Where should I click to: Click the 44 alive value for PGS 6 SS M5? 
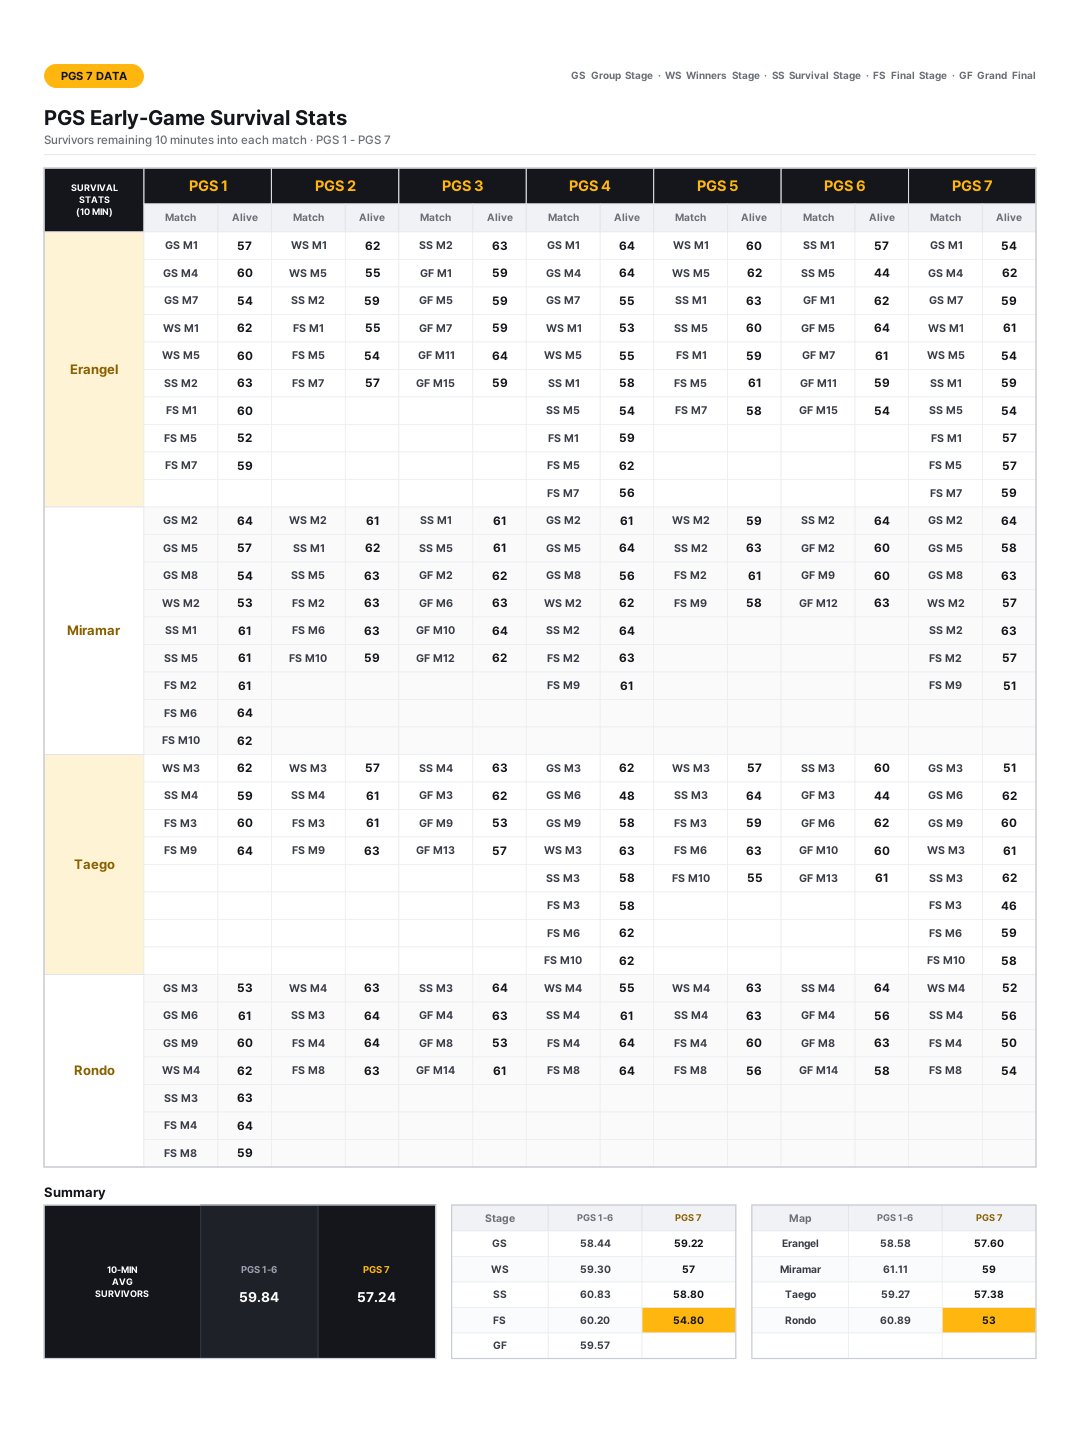point(882,273)
